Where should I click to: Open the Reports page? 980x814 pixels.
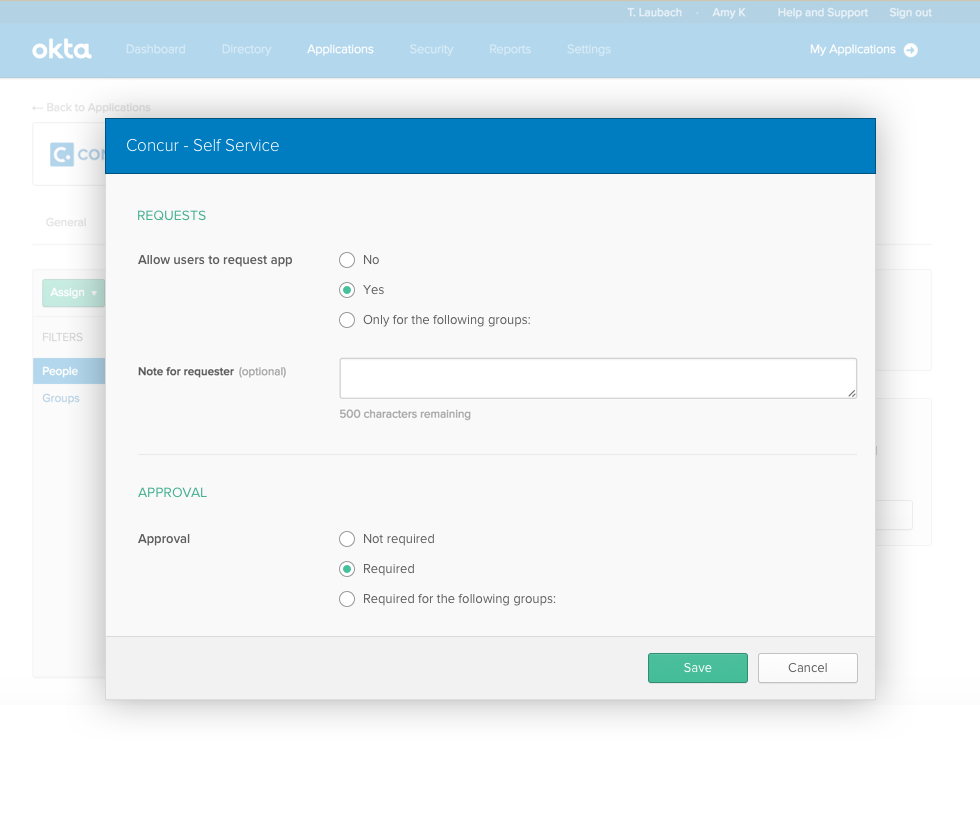(510, 49)
